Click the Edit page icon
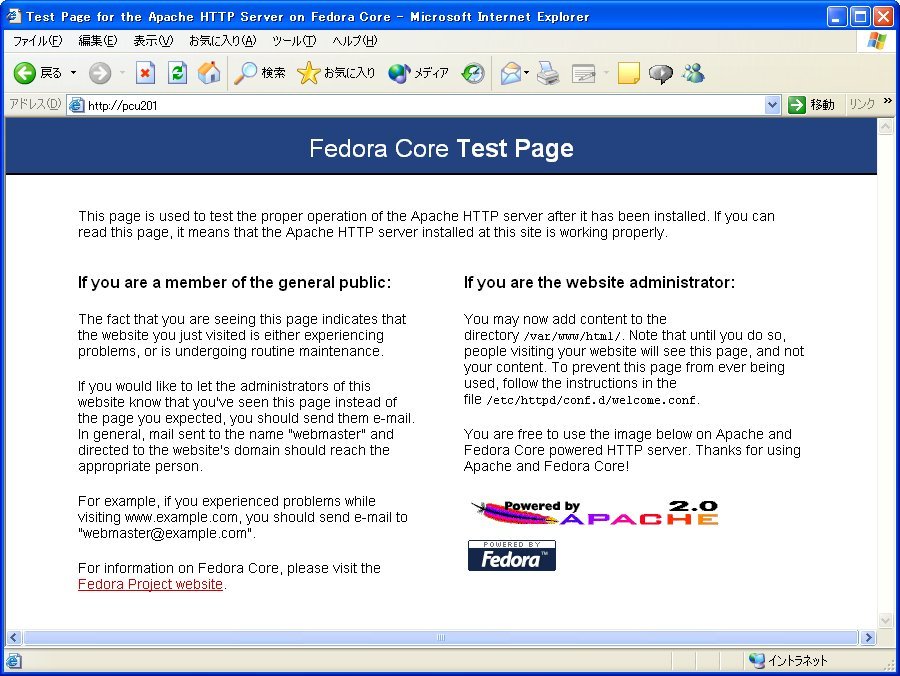900x676 pixels. coord(584,73)
